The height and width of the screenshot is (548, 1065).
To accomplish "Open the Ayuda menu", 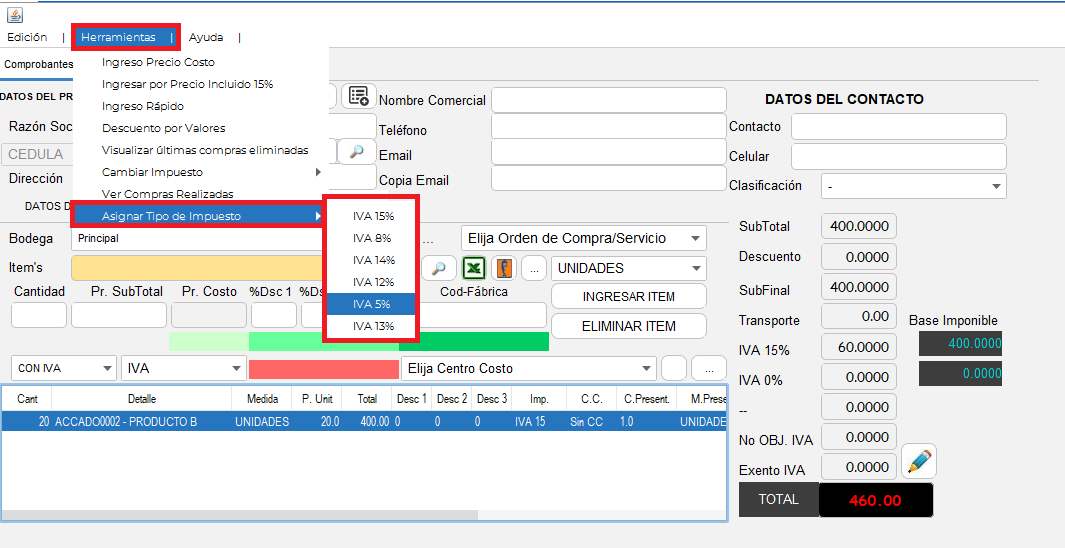I will (206, 37).
